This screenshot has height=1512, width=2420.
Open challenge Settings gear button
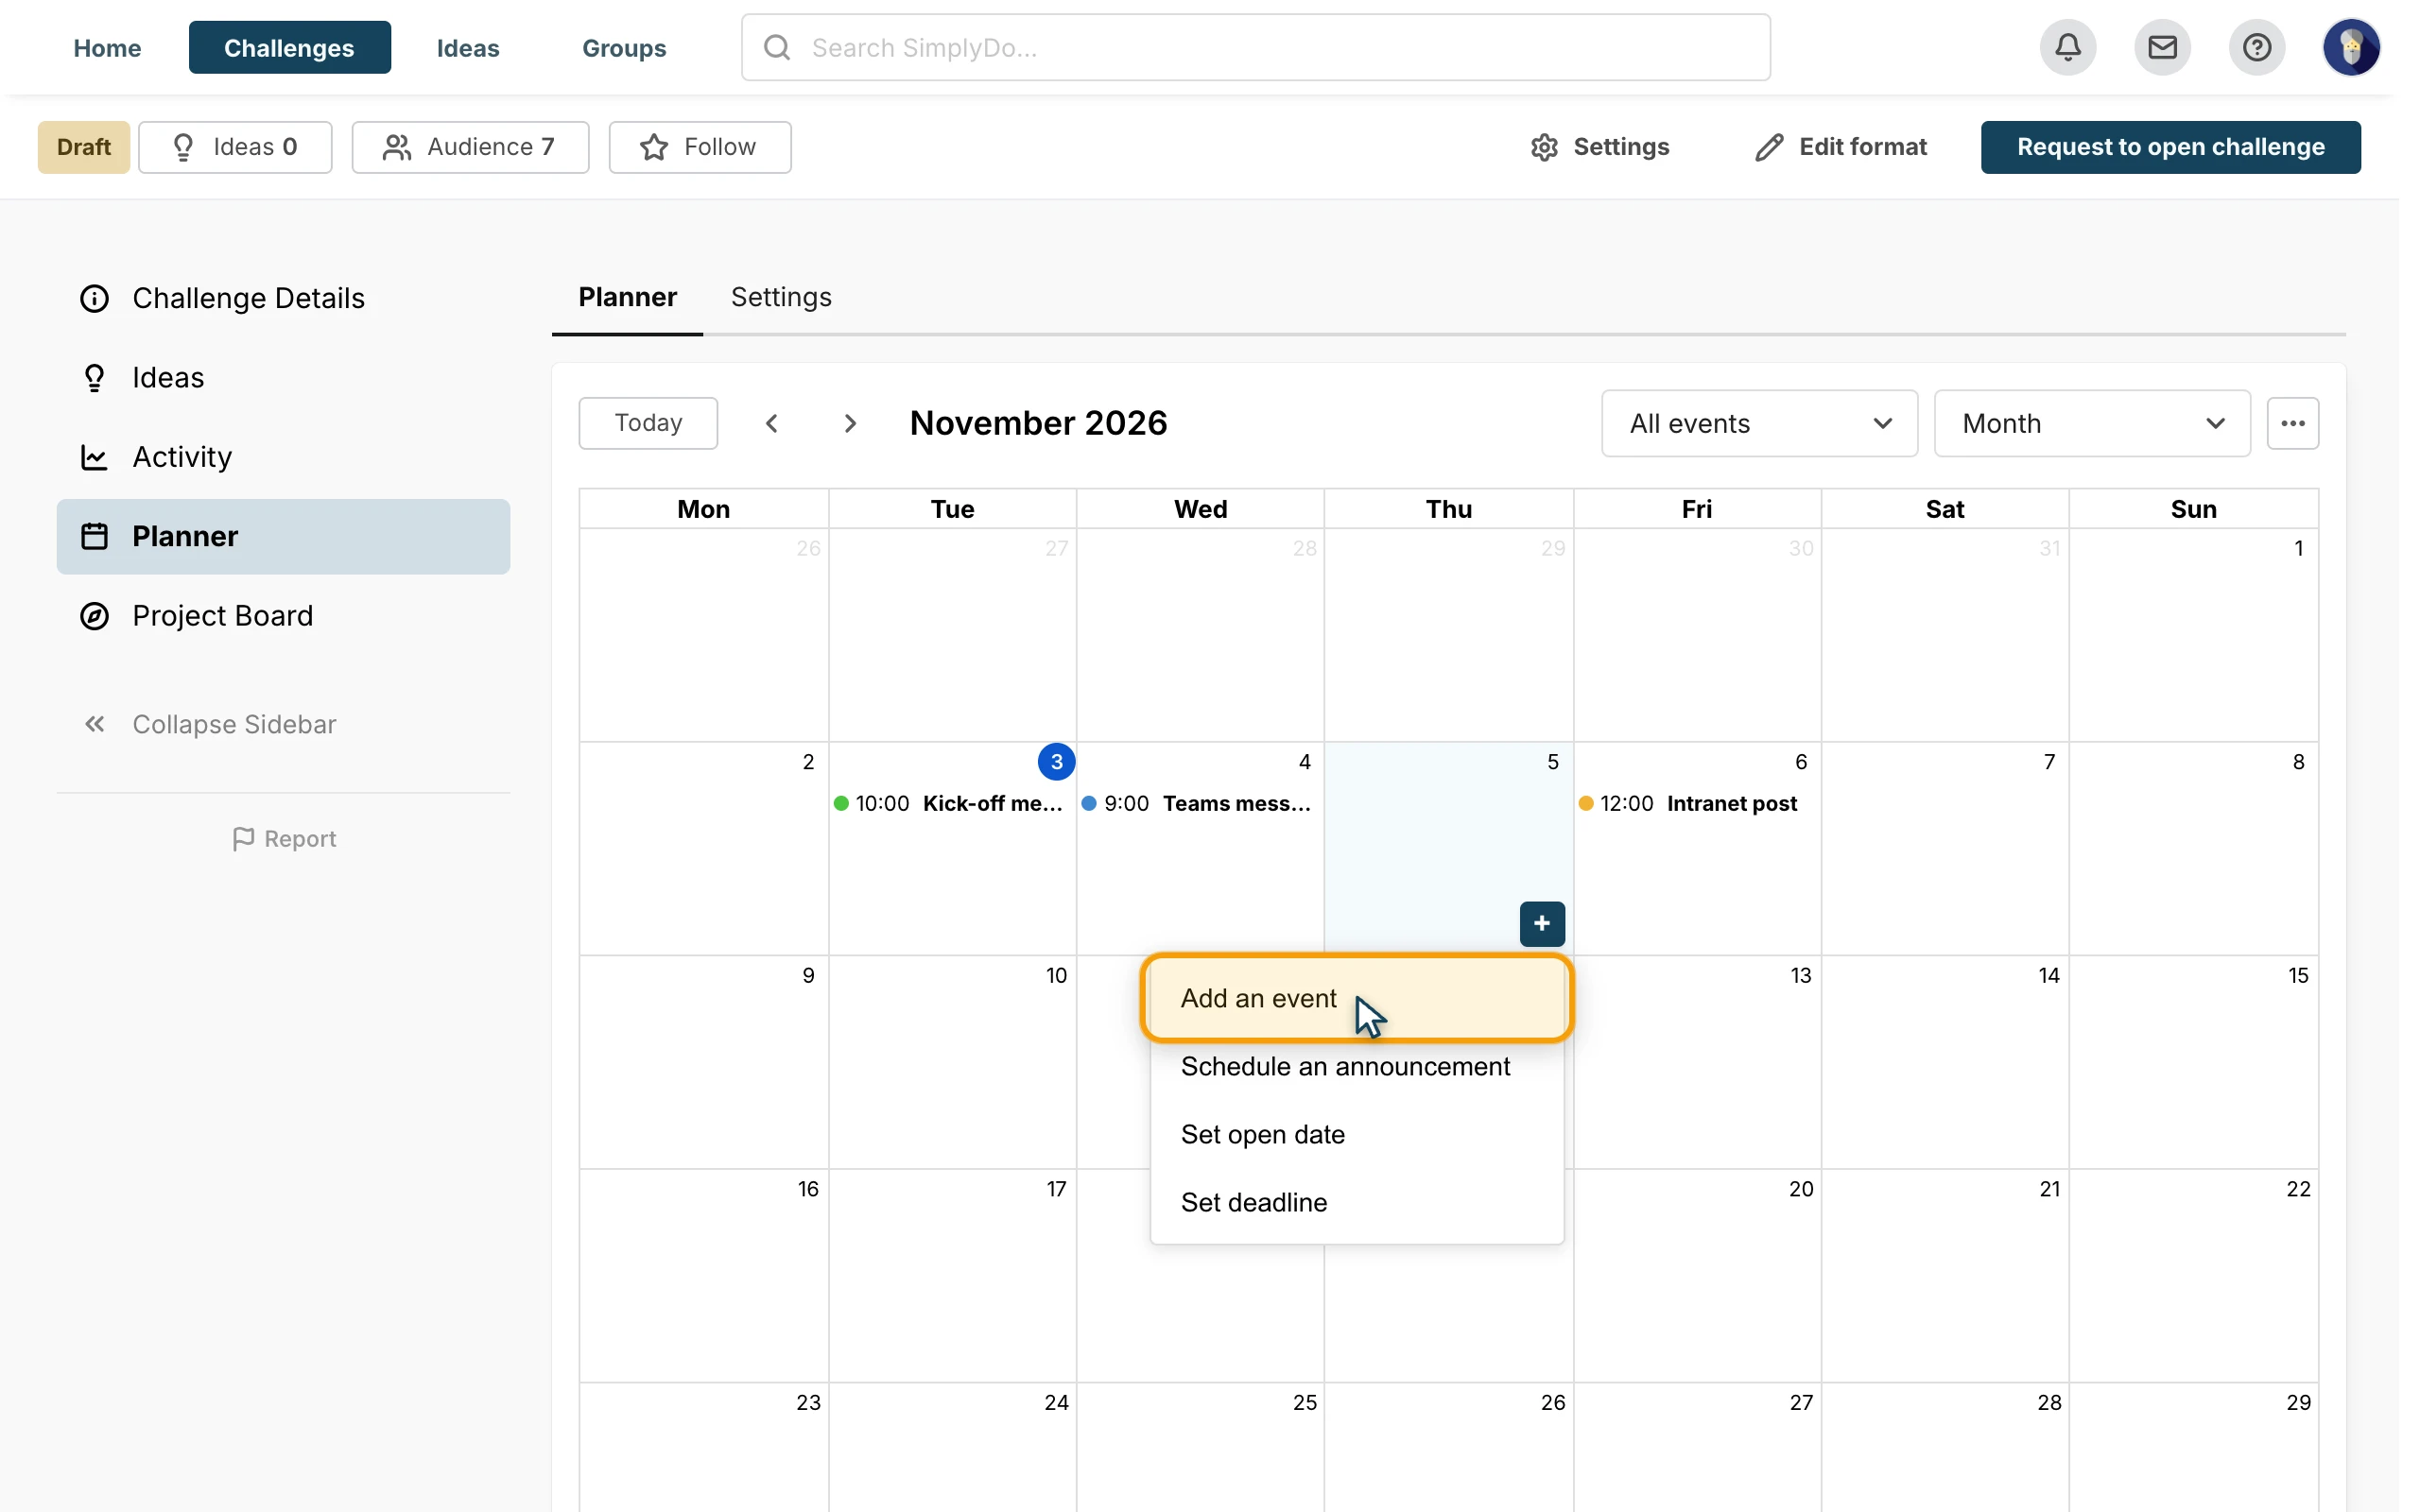point(1599,147)
